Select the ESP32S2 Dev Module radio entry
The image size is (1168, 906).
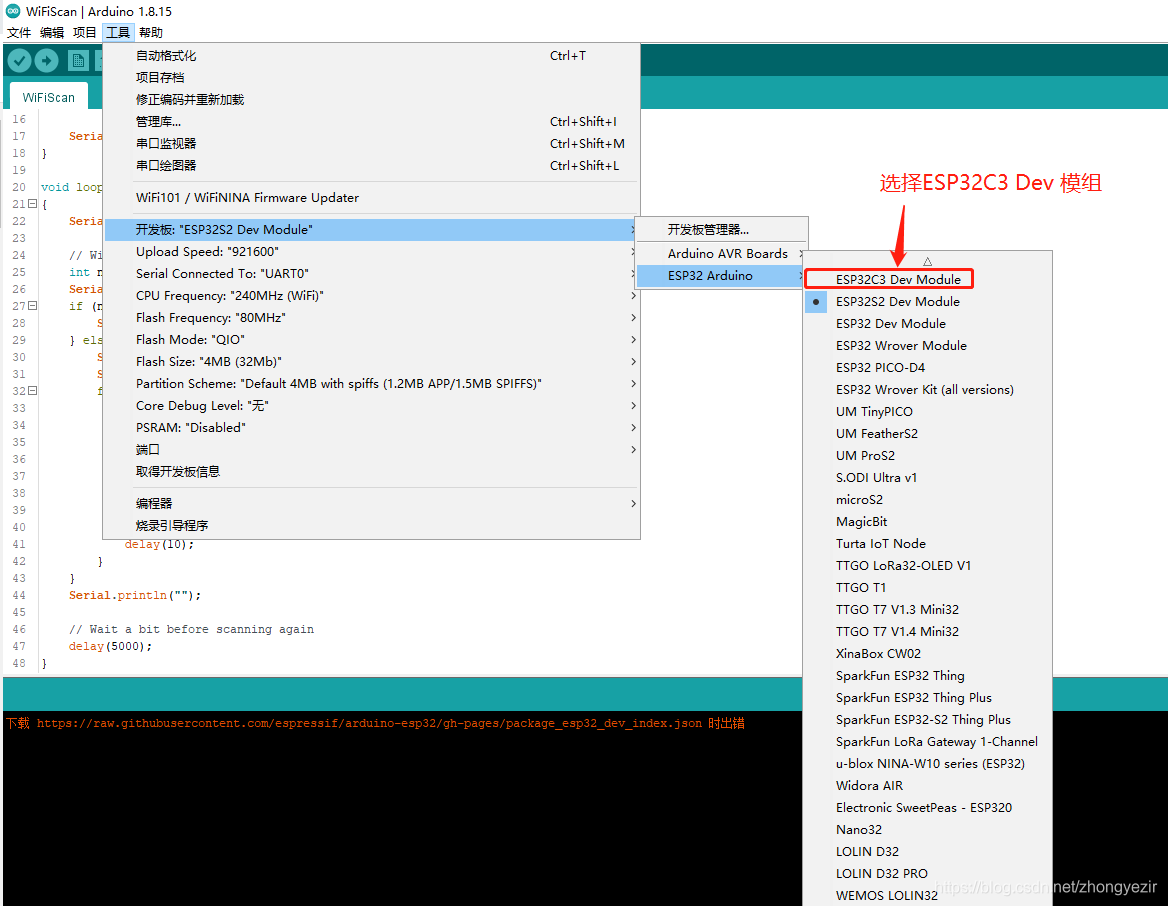(927, 302)
